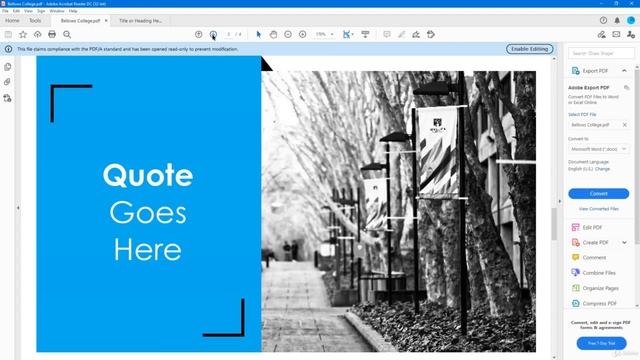The width and height of the screenshot is (640, 360).
Task: Click the page number input field
Action: [229, 35]
